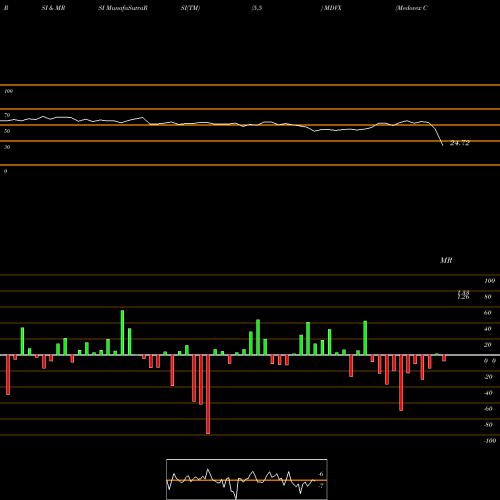The height and width of the screenshot is (500, 500).
Task: Click the RSI axis label 50
Action: click(x=7, y=131)
